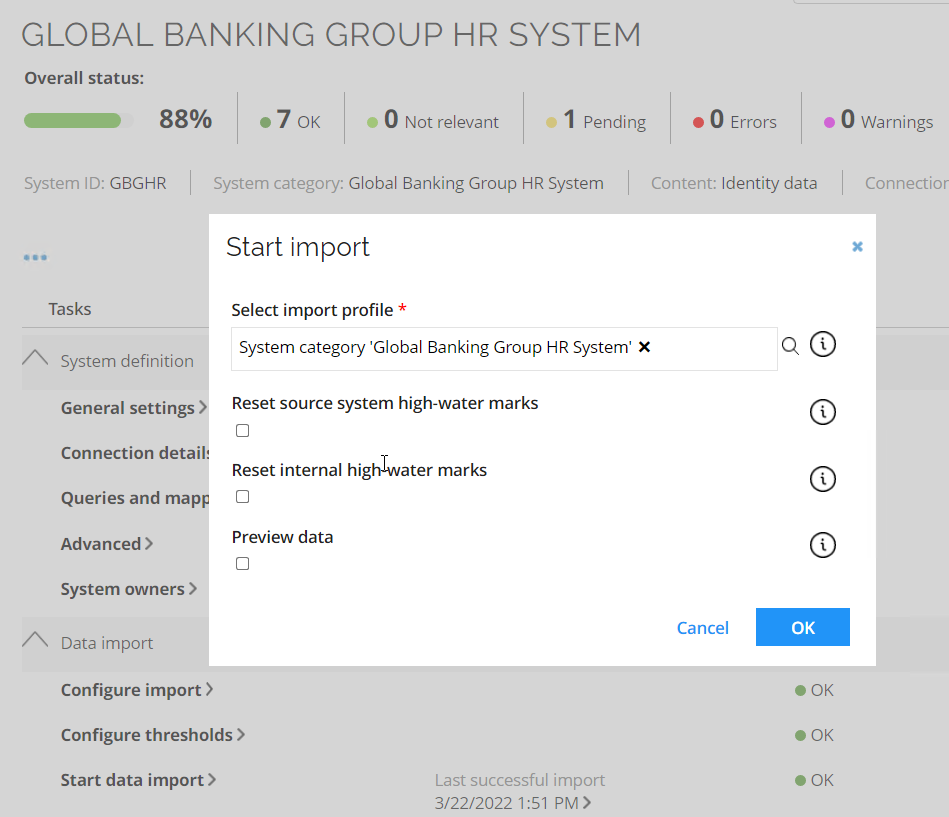Image resolution: width=949 pixels, height=817 pixels.
Task: Cancel the import dialog
Action: tap(703, 628)
